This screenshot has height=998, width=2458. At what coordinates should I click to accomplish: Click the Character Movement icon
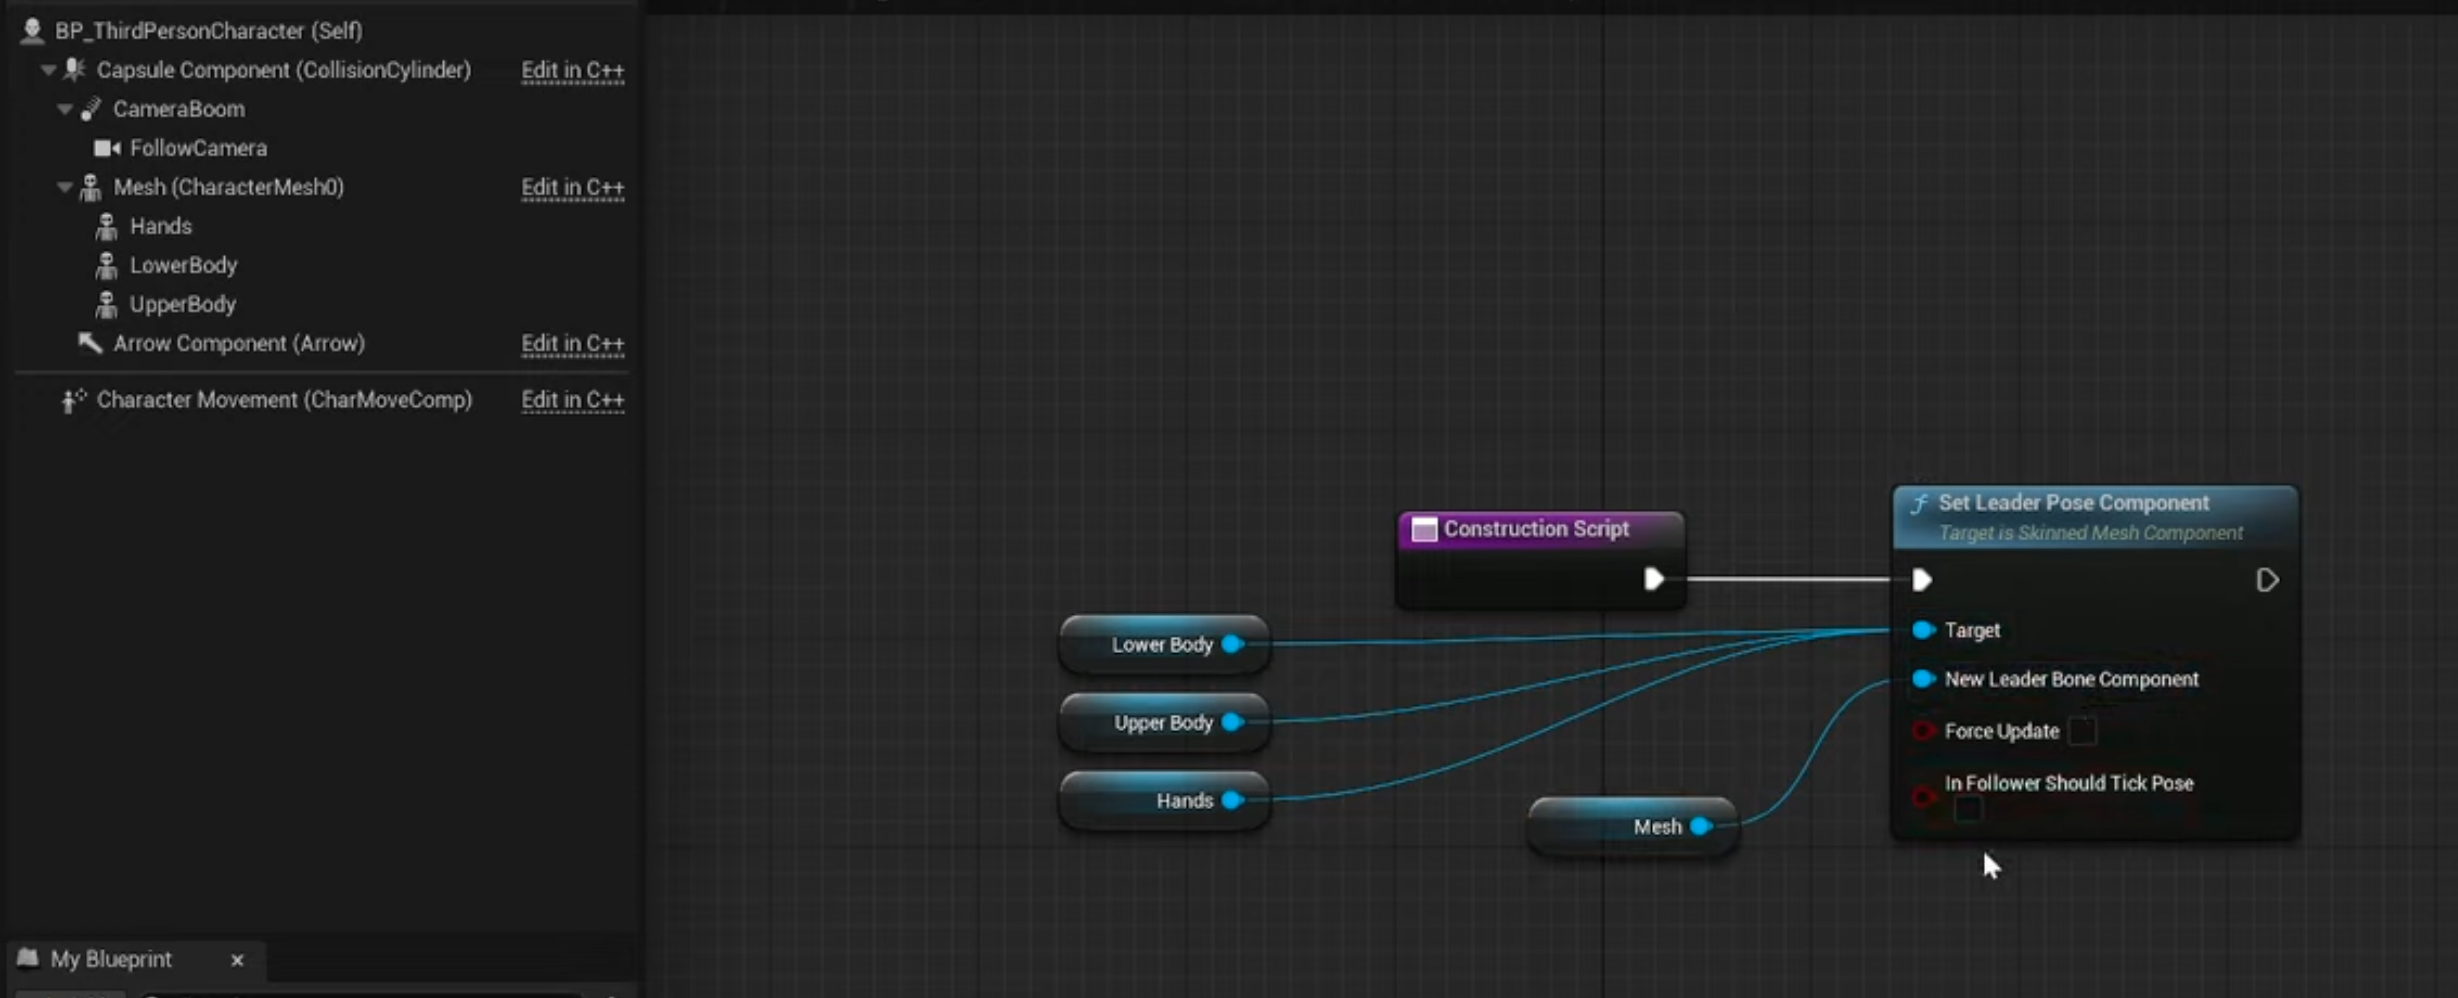(74, 400)
